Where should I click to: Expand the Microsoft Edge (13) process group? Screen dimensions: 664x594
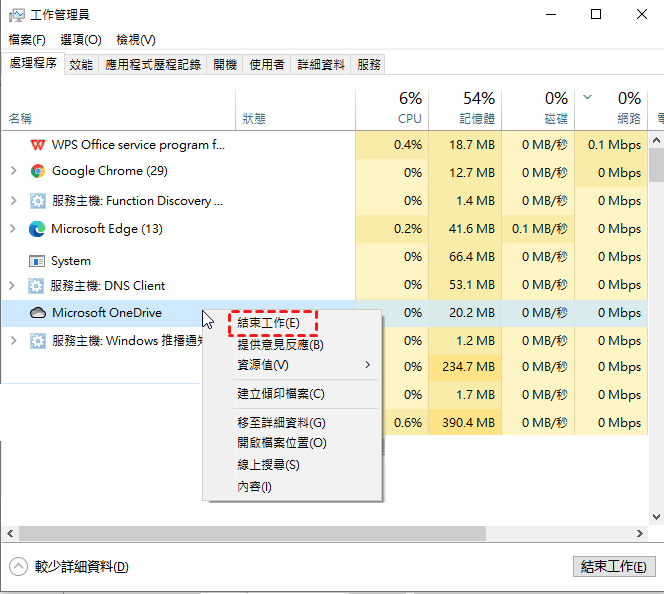click(13, 229)
